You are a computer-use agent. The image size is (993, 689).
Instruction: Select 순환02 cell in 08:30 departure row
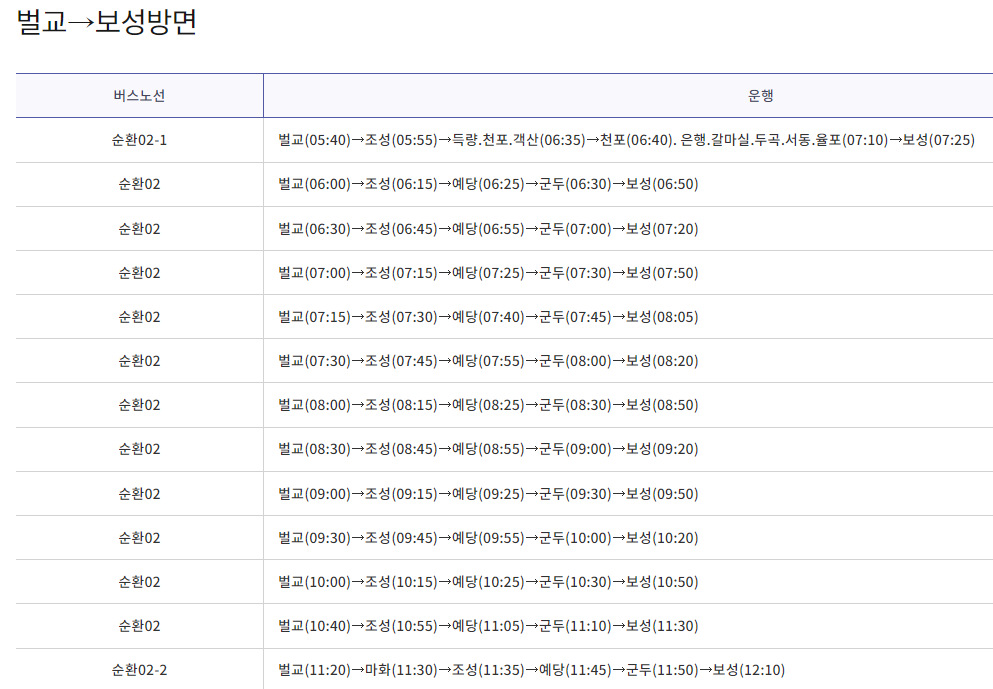(x=139, y=449)
